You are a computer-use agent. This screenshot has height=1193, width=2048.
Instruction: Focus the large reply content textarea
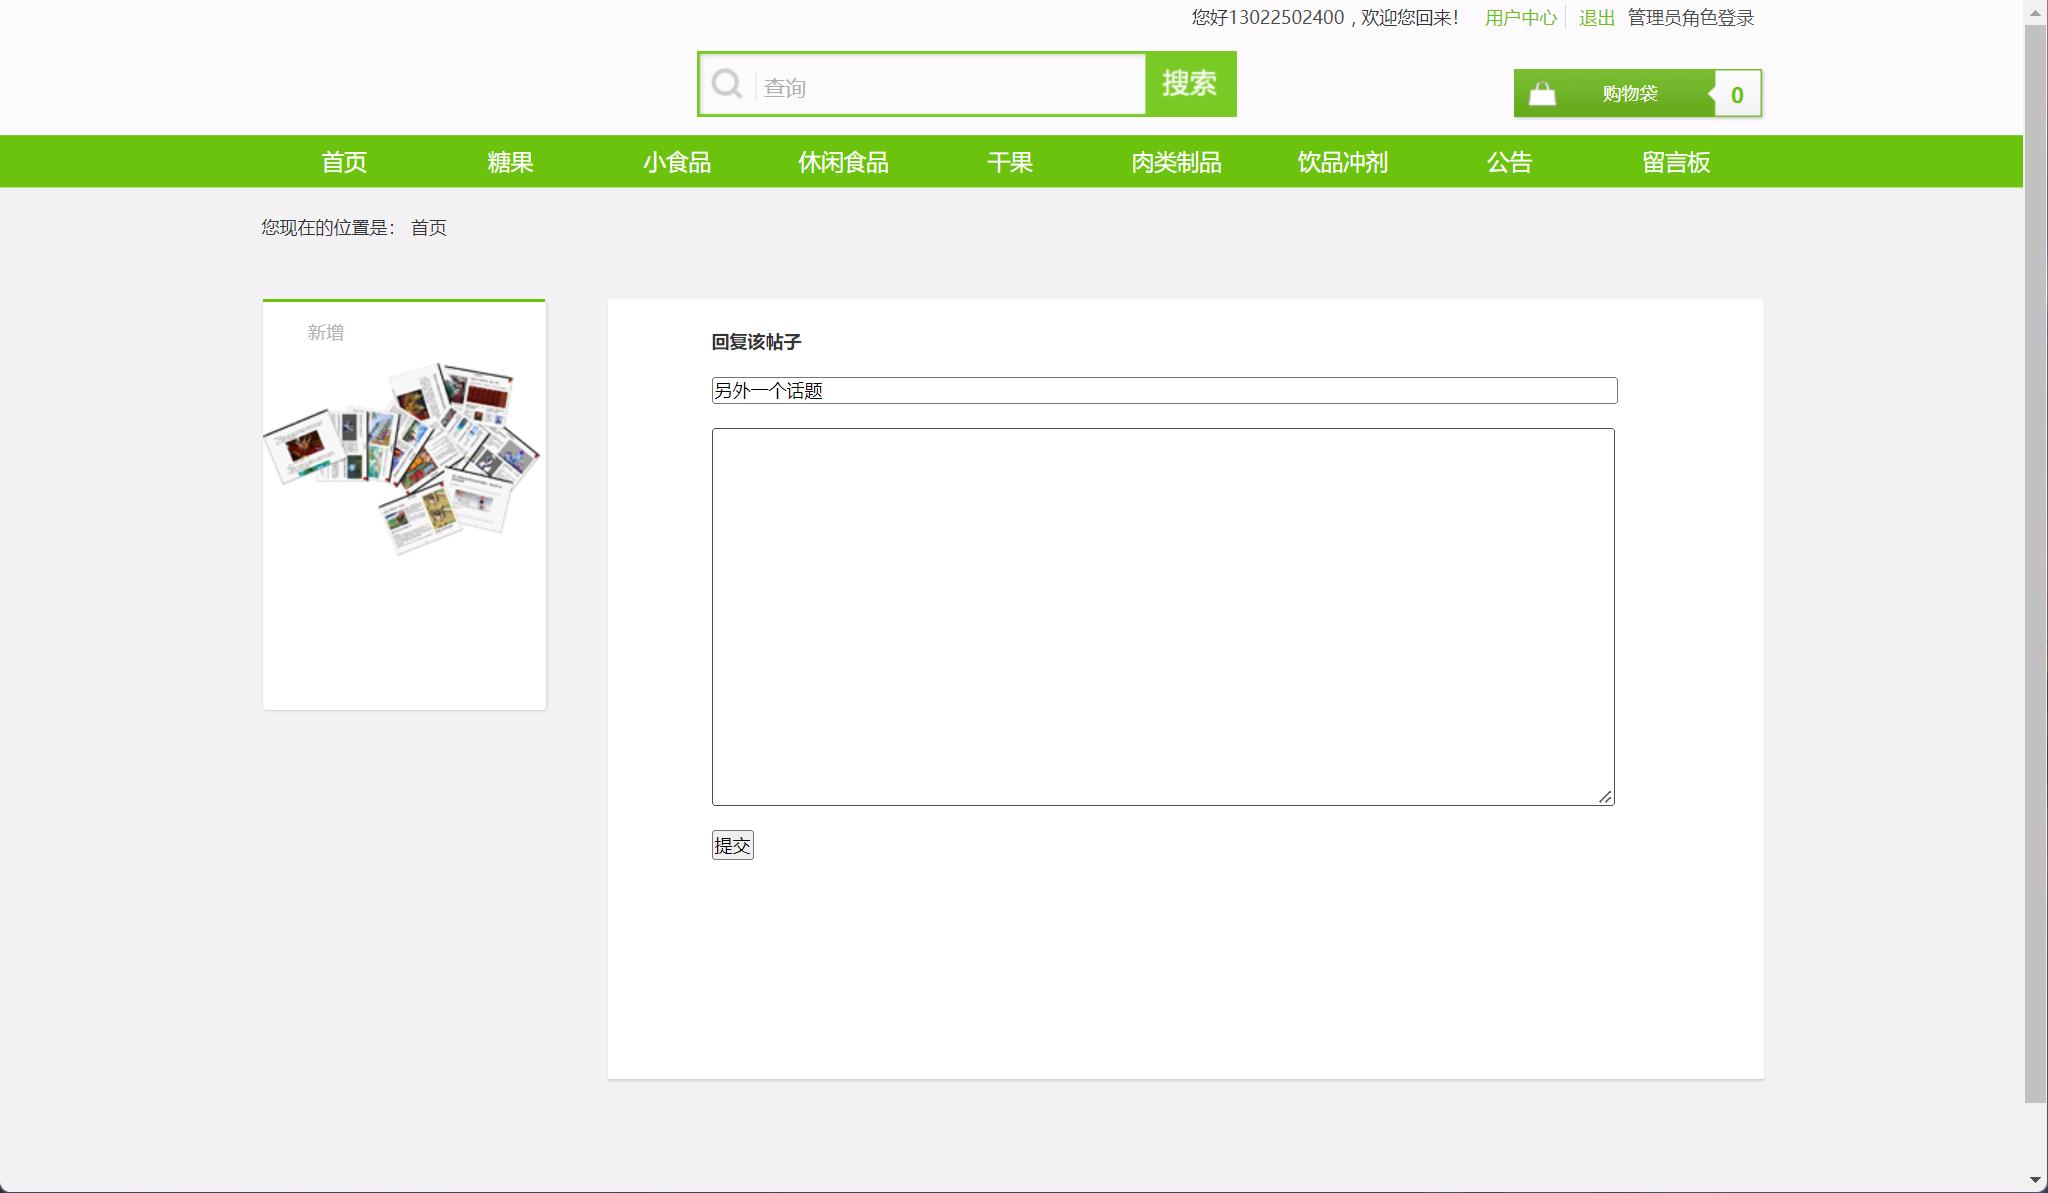tap(1163, 616)
